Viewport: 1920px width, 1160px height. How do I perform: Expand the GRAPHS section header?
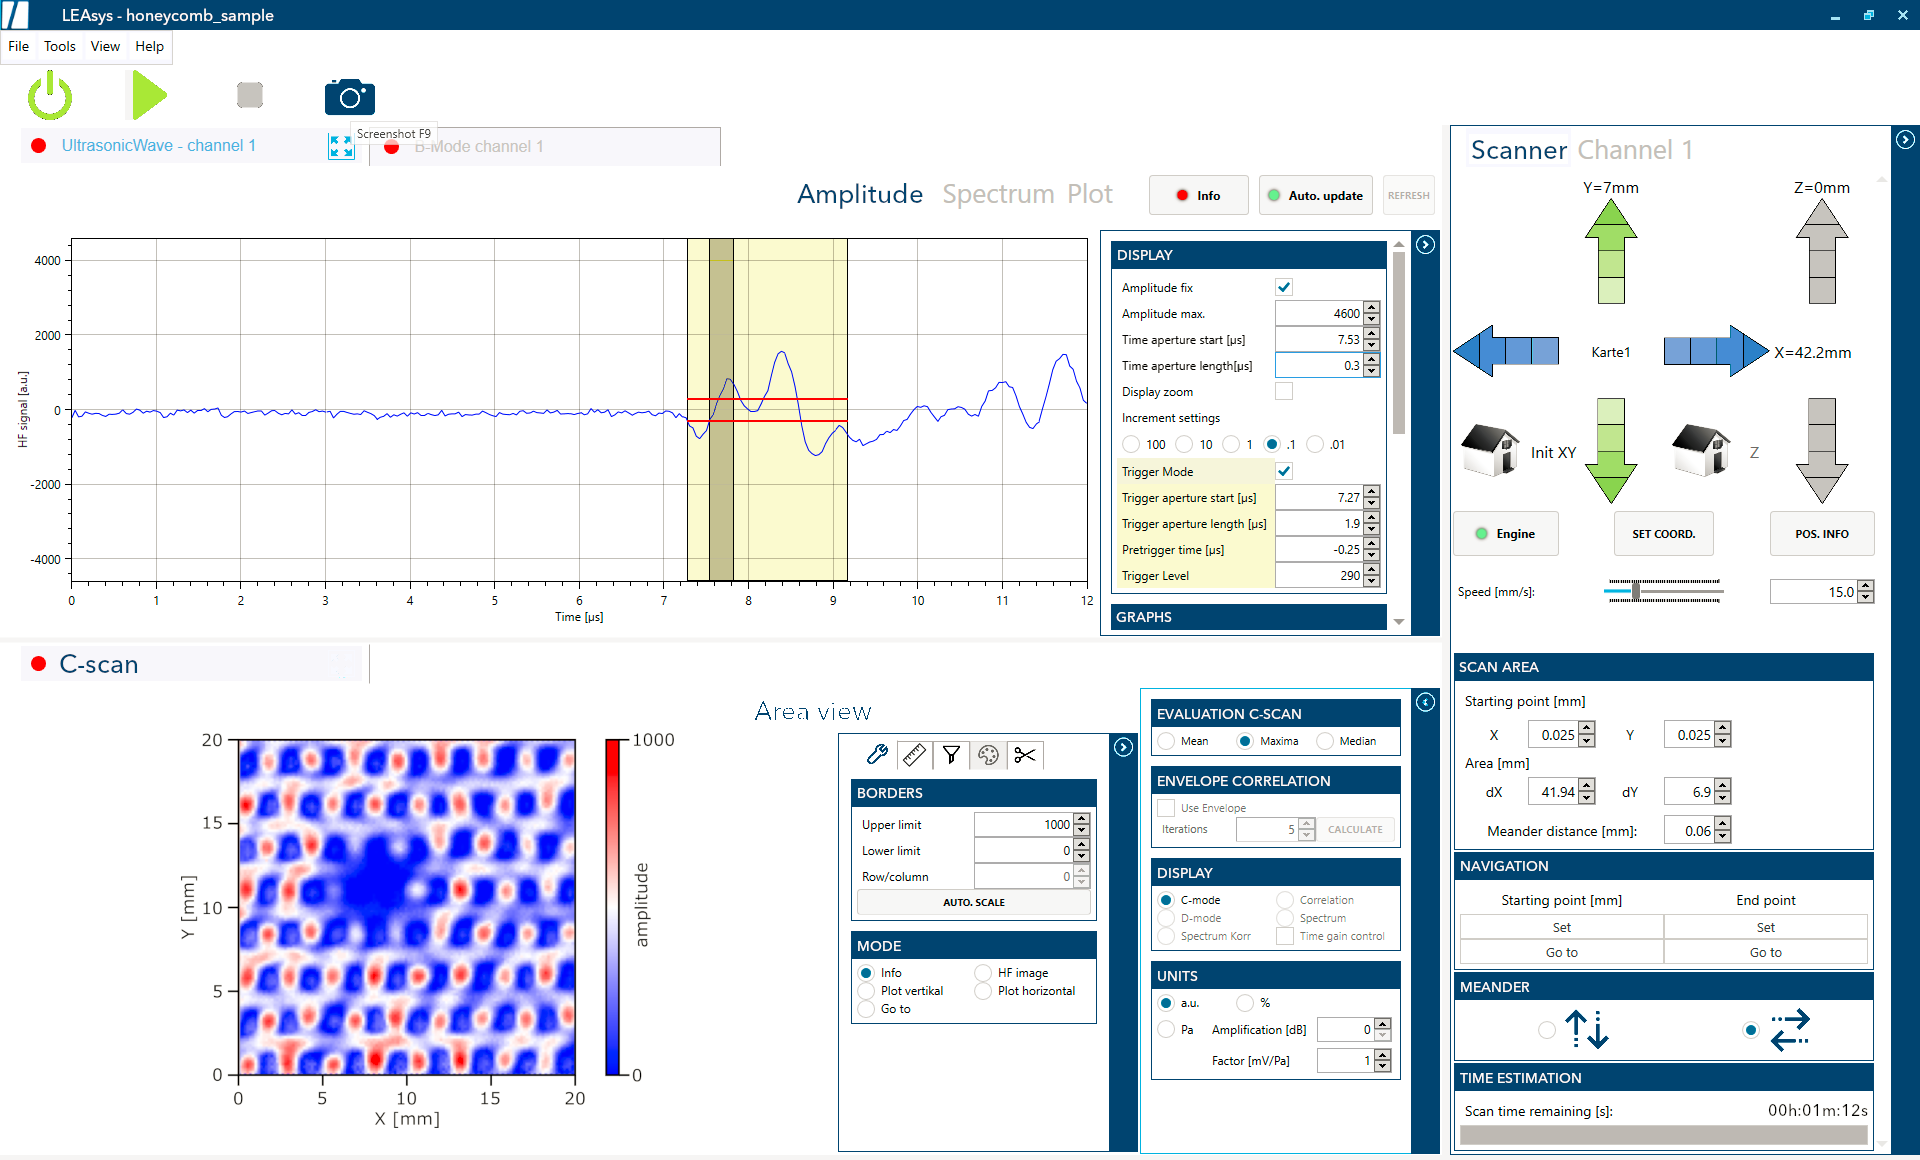pyautogui.click(x=1248, y=617)
